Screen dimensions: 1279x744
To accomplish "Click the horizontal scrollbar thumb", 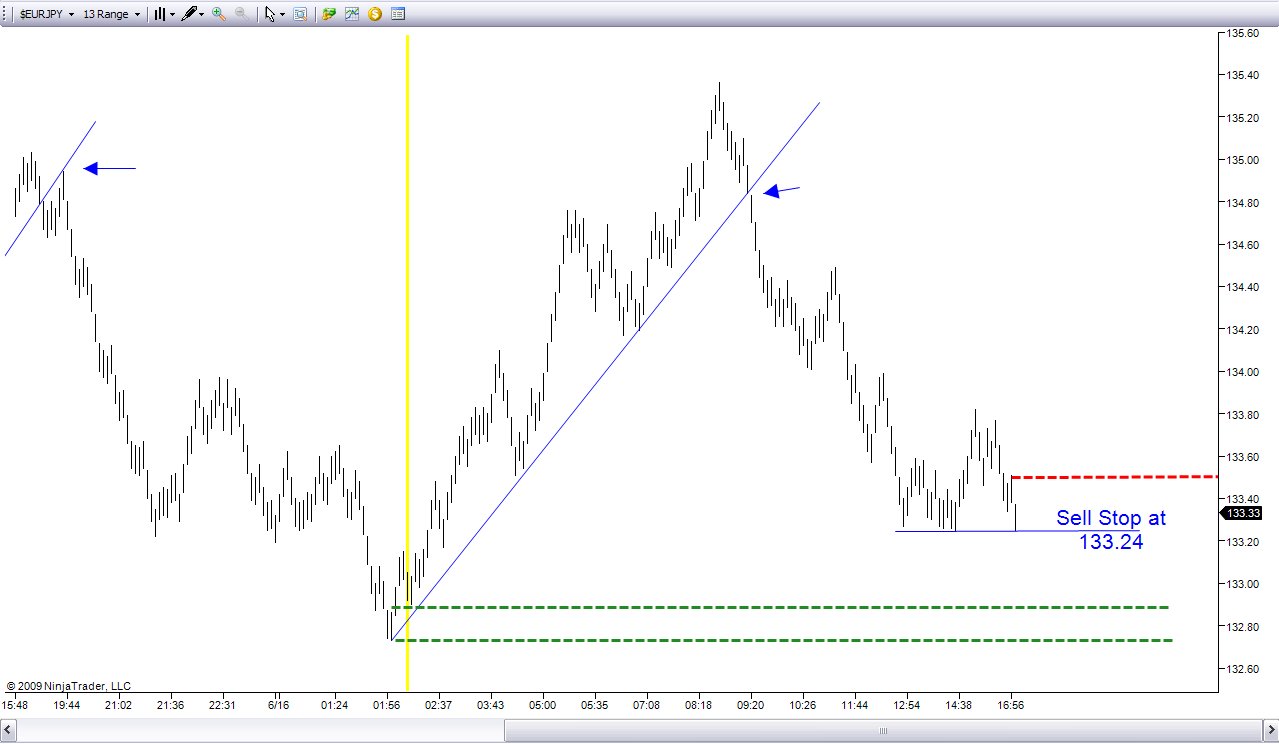I will (883, 731).
